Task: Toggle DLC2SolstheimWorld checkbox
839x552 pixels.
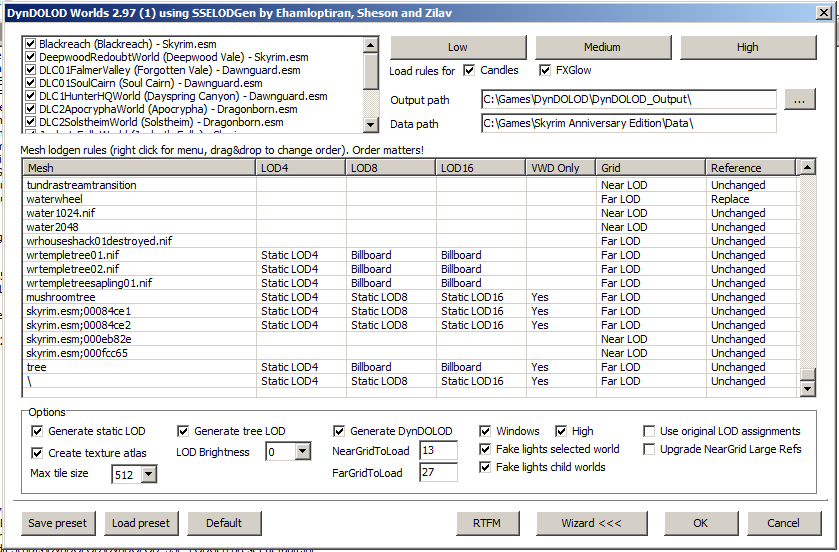Action: tap(30, 122)
